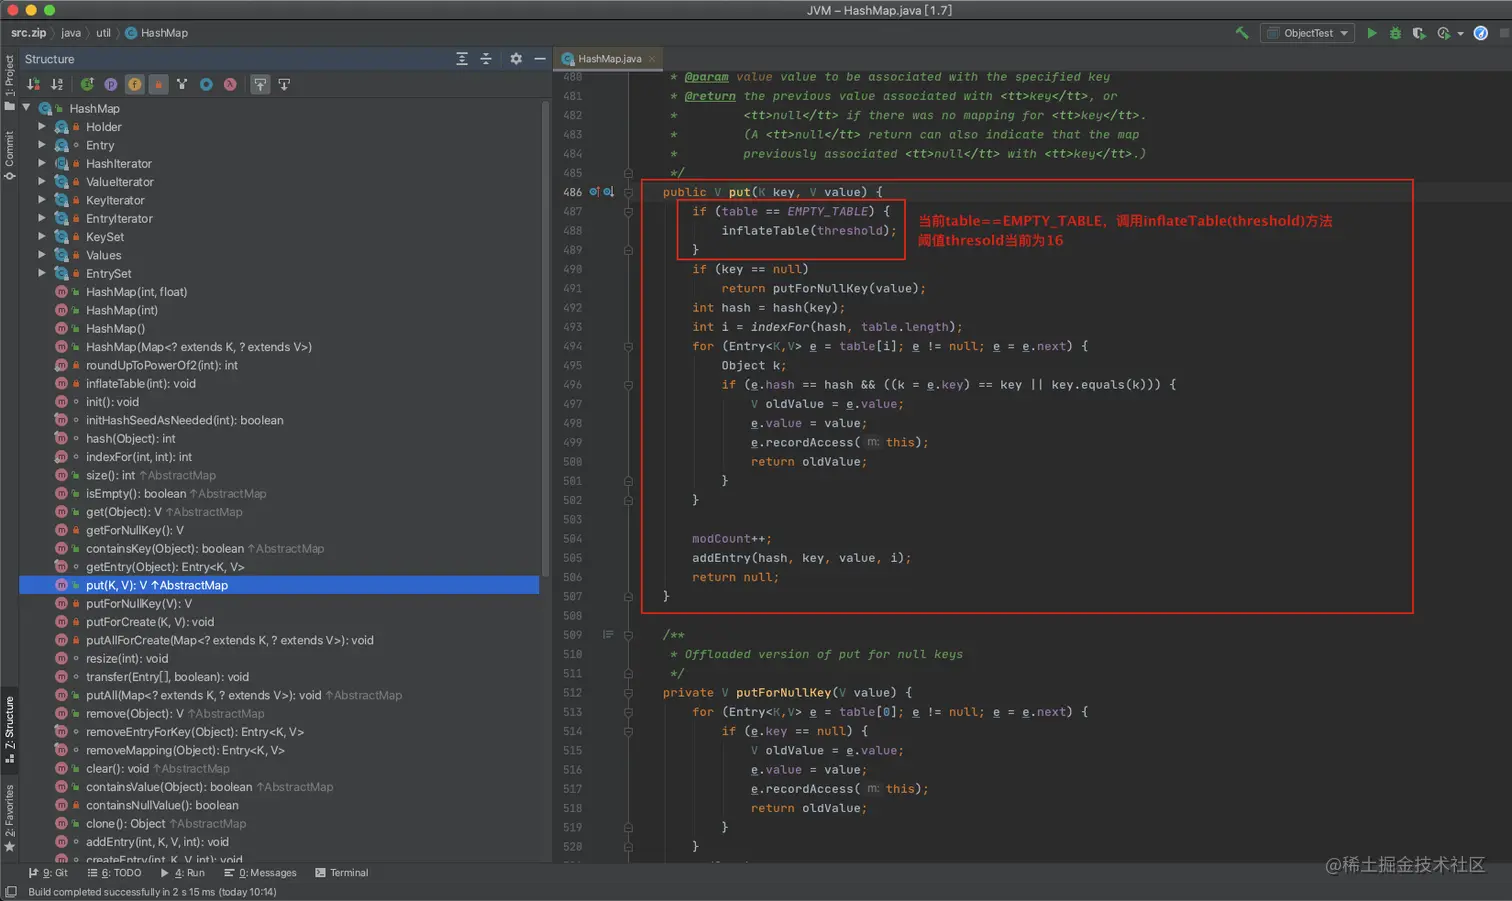Click tool window toggle icon in status bar corner
The height and width of the screenshot is (901, 1512).
[11, 892]
